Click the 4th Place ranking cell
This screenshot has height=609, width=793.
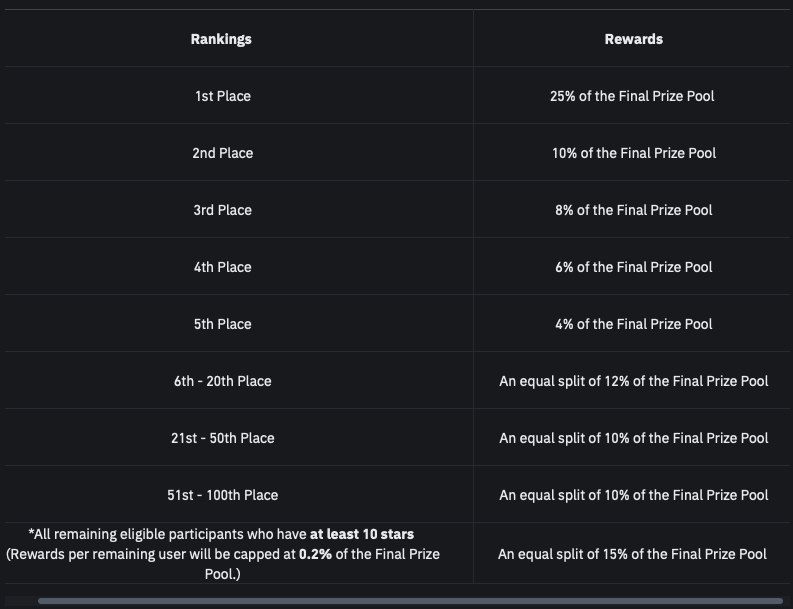[222, 267]
